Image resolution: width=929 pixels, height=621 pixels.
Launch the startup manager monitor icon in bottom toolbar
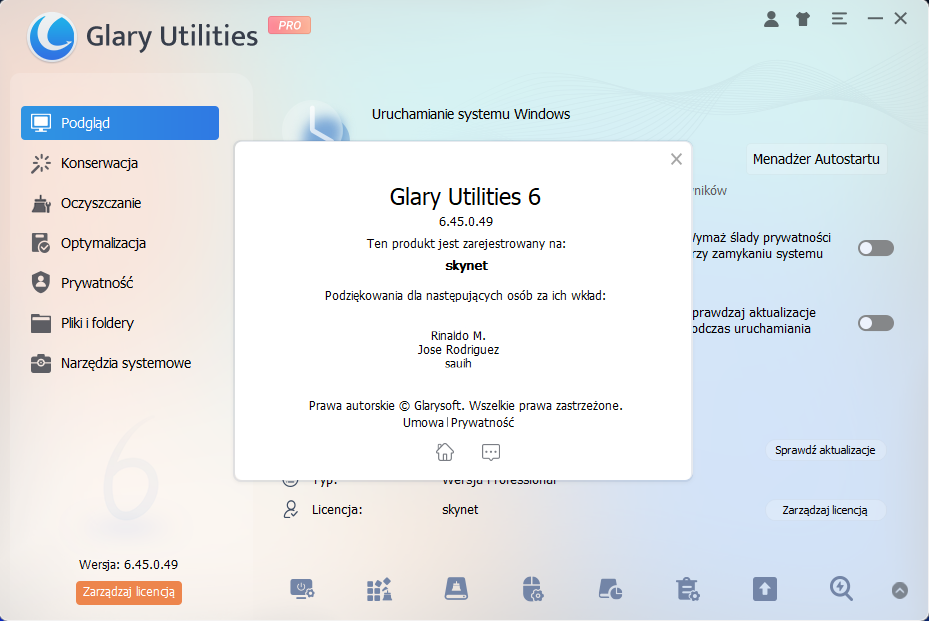pyautogui.click(x=302, y=590)
